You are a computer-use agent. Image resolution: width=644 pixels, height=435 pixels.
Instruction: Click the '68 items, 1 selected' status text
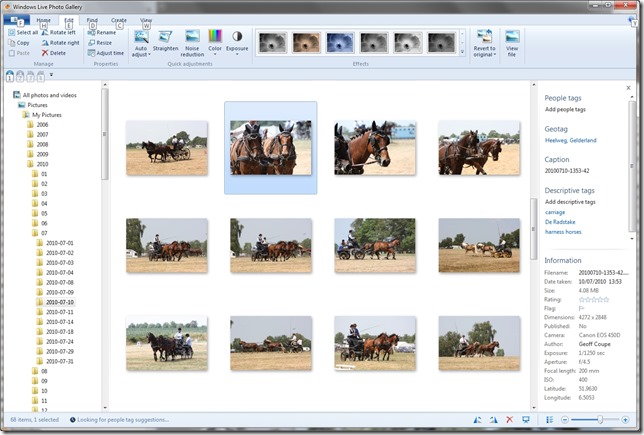[x=34, y=420]
